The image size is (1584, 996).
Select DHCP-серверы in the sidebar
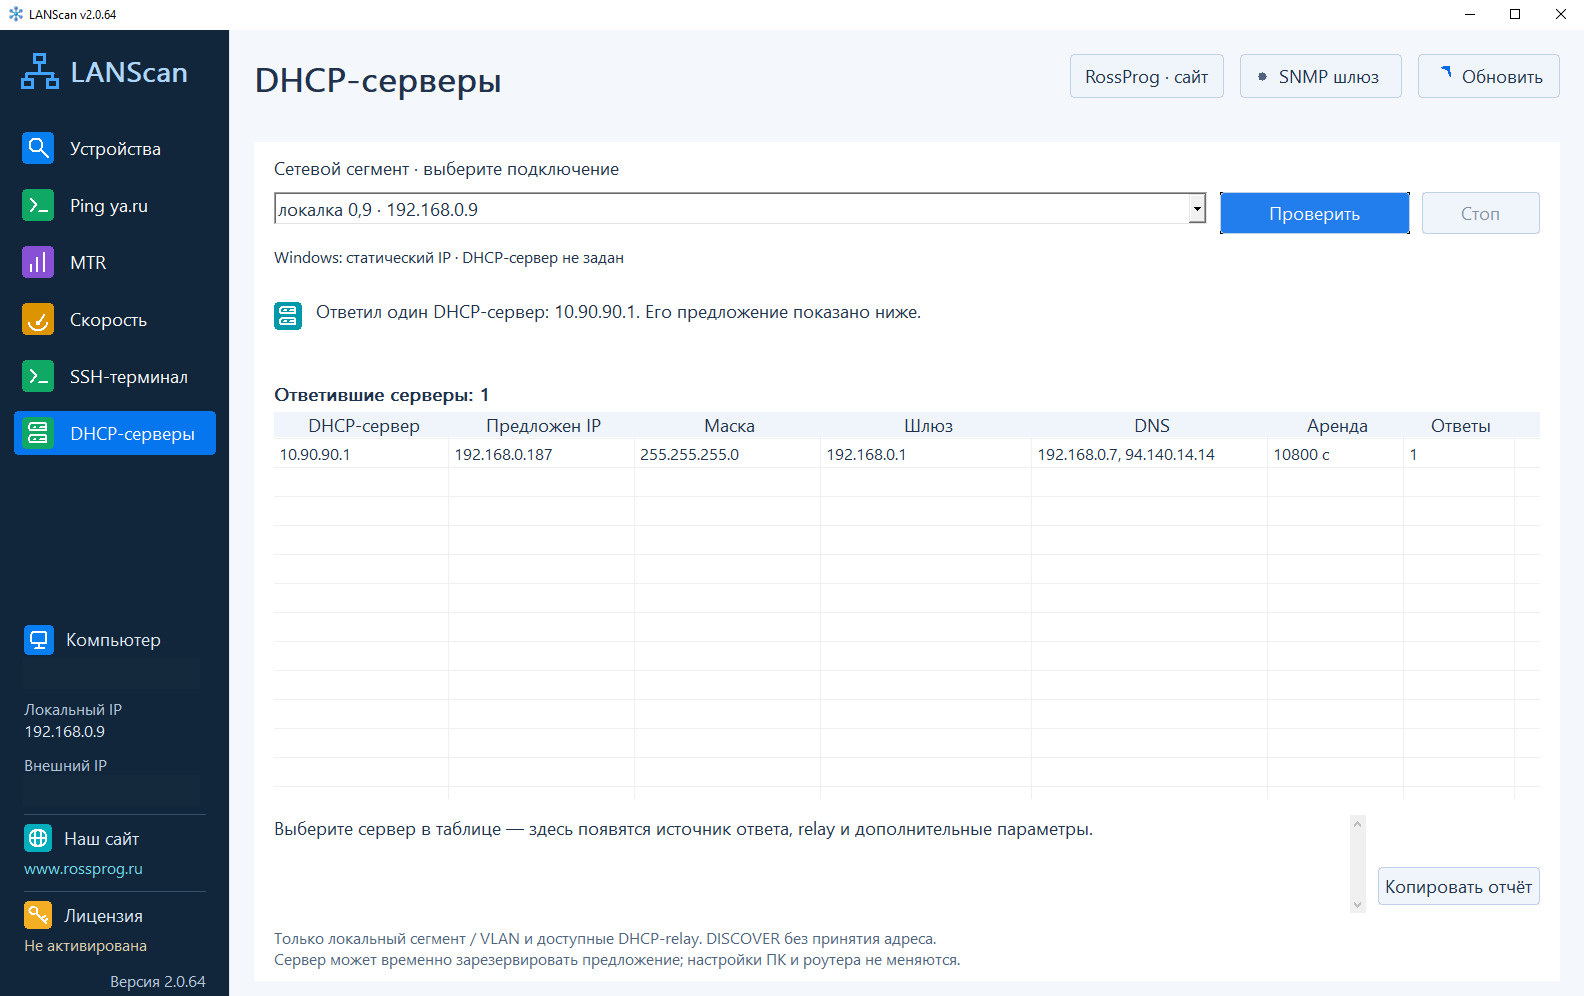(115, 433)
